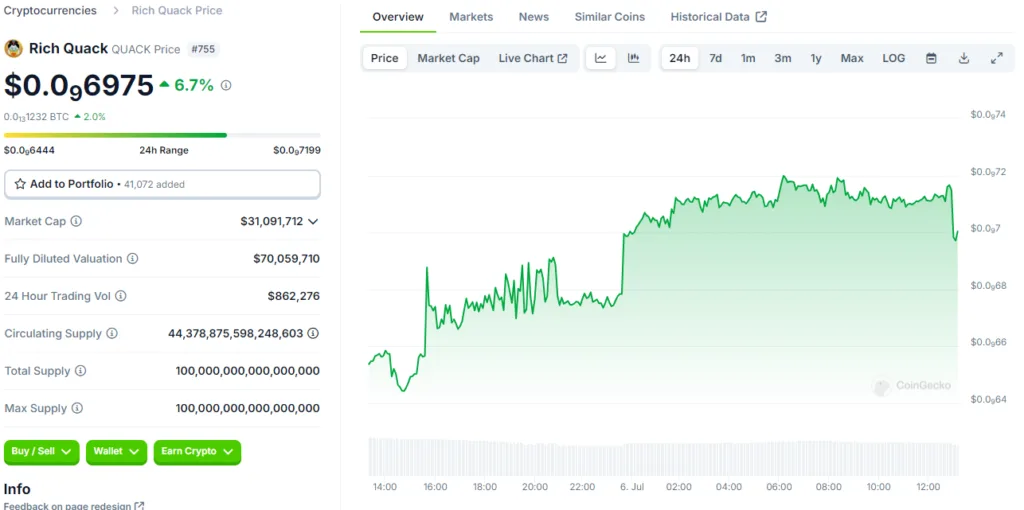Open the Buy / Sell dropdown
The image size is (1024, 510).
click(x=42, y=452)
